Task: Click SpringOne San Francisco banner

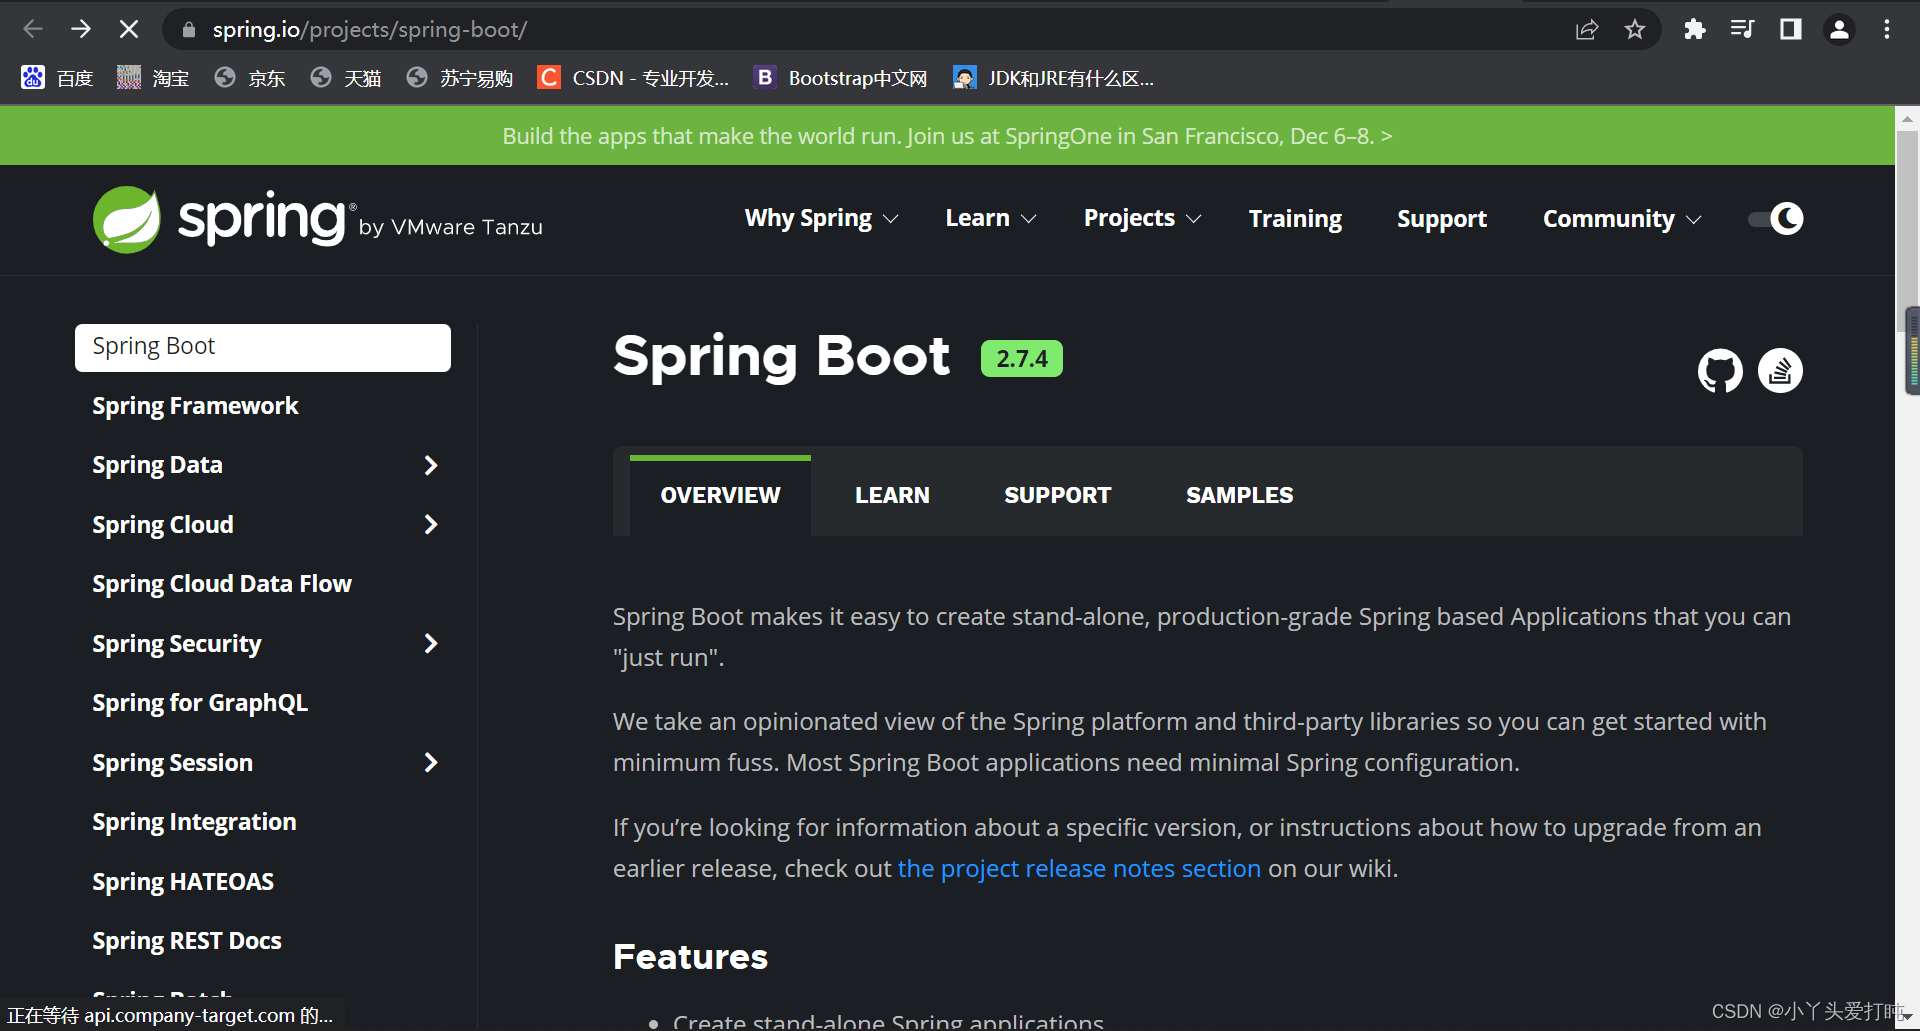Action: [x=947, y=136]
